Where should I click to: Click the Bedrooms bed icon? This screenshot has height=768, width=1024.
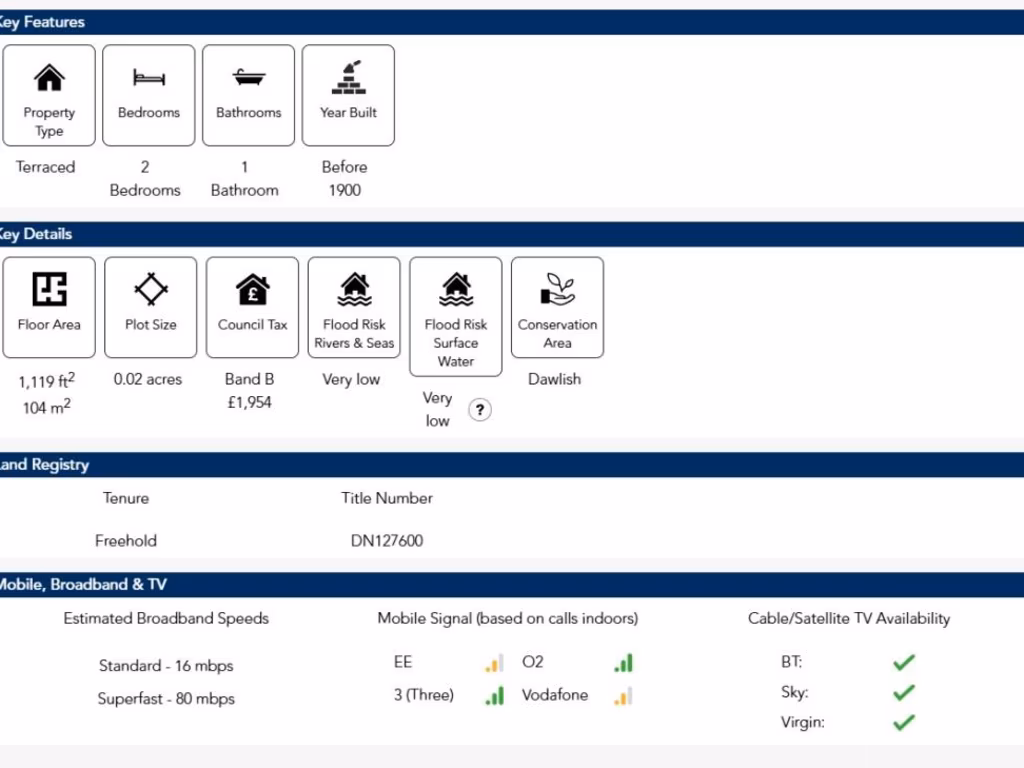(149, 78)
